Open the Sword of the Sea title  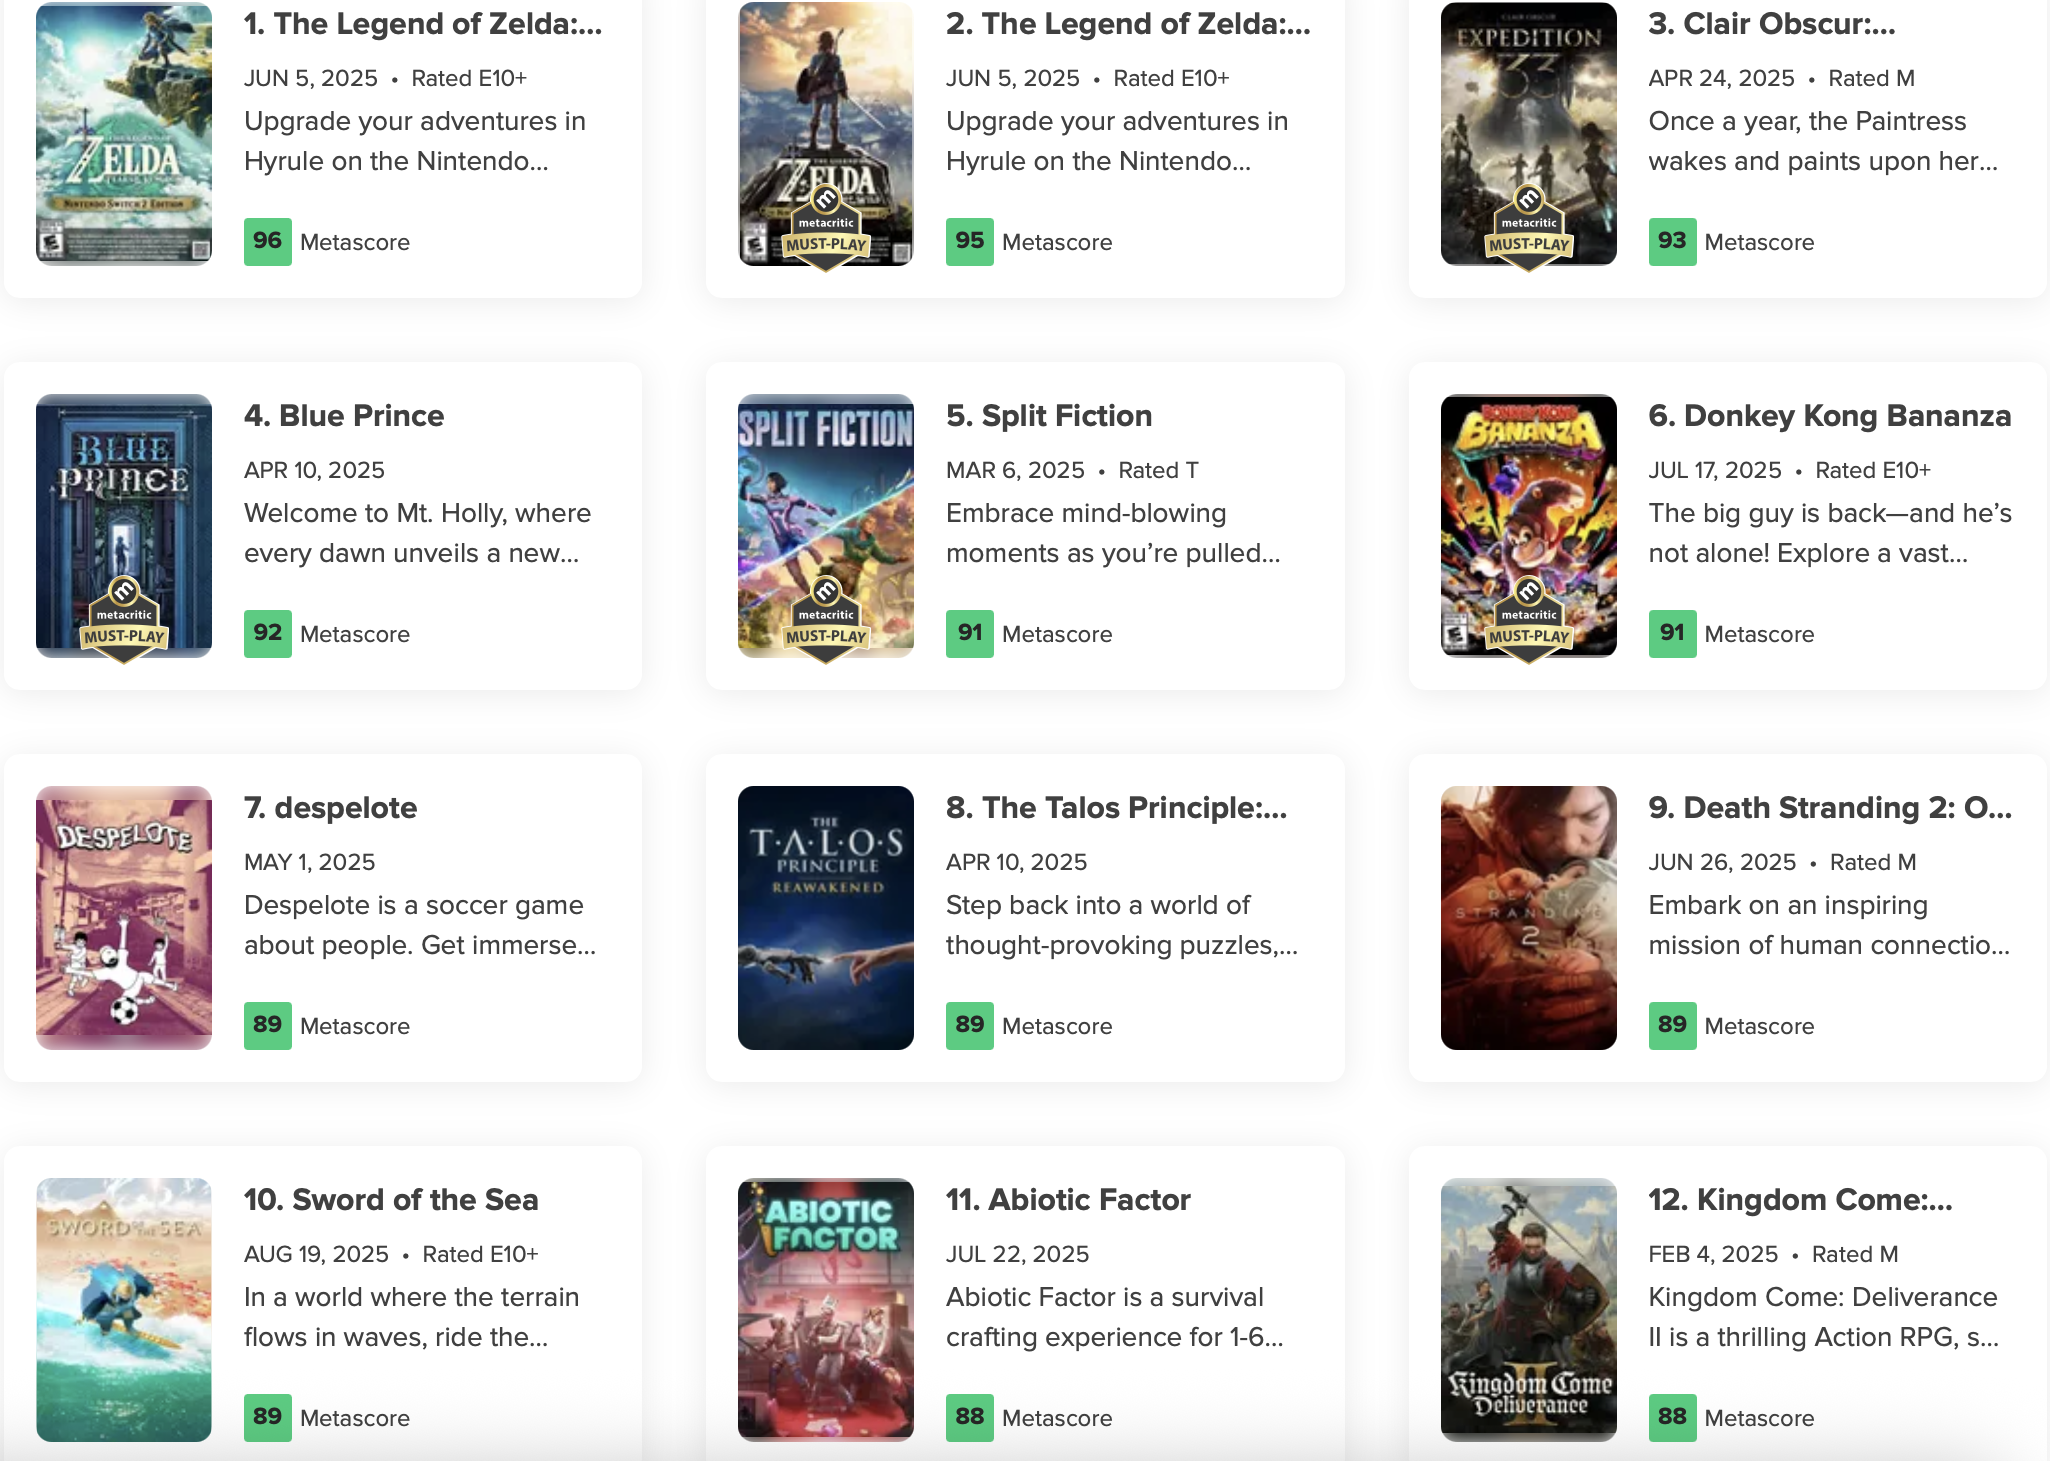coord(391,1200)
